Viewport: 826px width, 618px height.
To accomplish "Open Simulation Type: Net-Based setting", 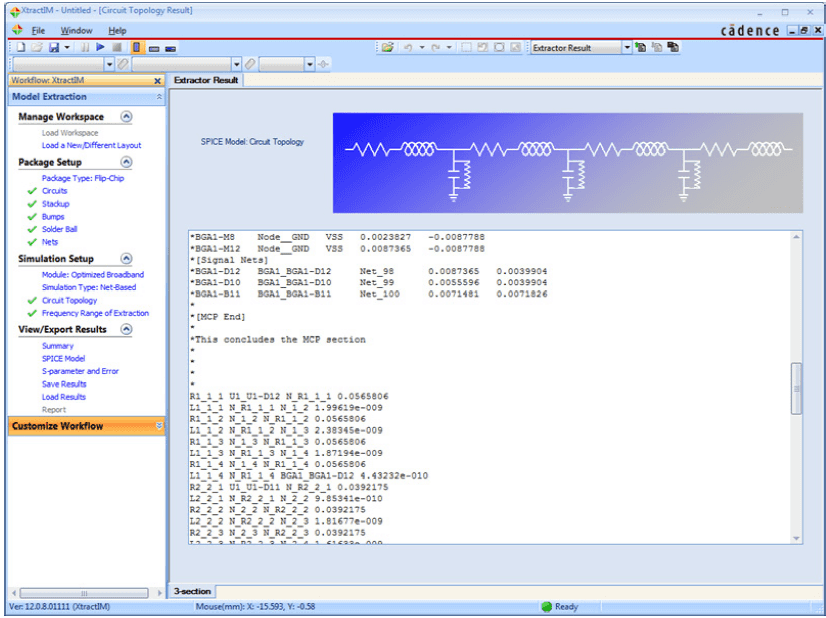I will point(89,287).
